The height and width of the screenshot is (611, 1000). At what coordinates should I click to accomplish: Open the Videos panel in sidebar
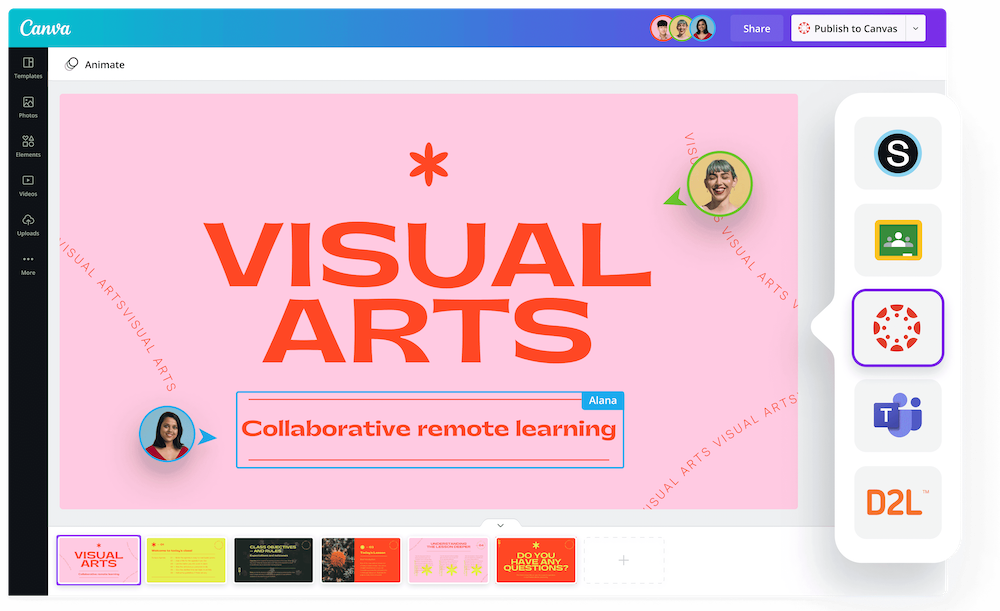[x=28, y=185]
